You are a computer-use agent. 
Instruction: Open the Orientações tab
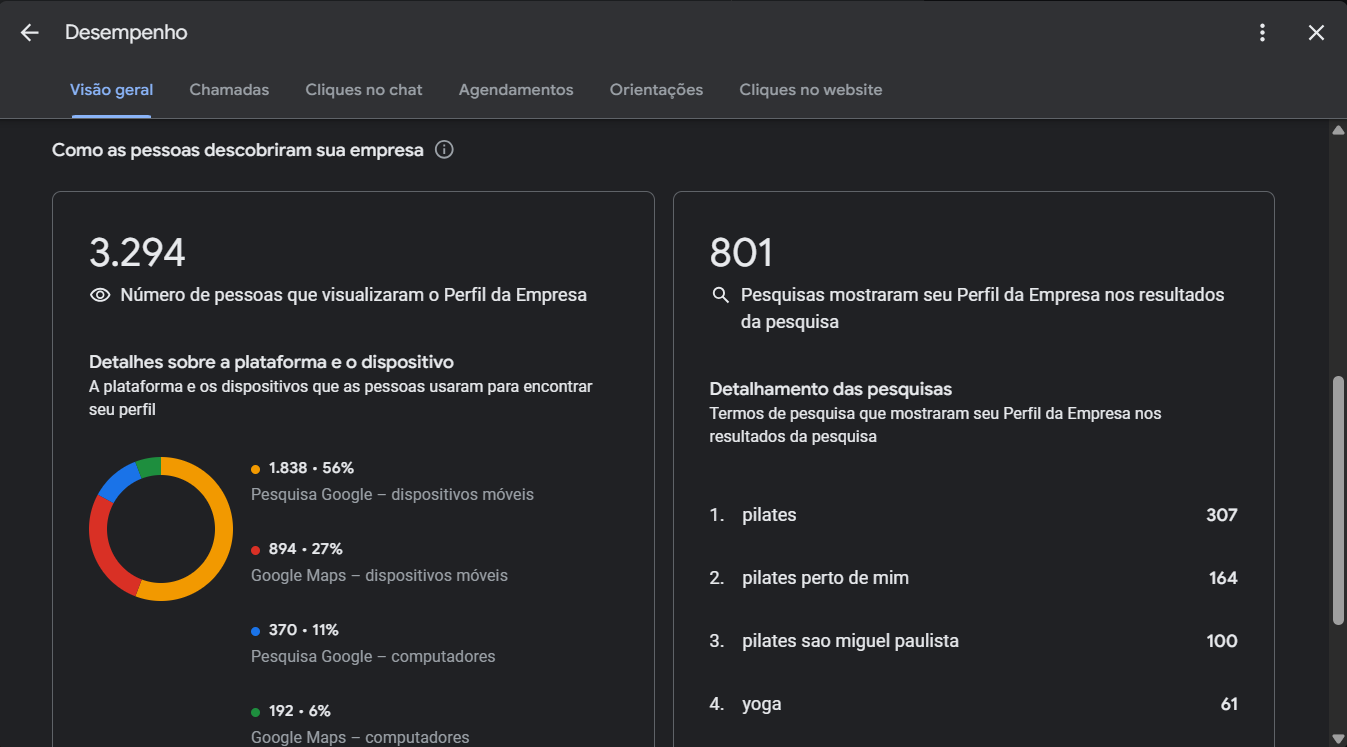click(656, 90)
